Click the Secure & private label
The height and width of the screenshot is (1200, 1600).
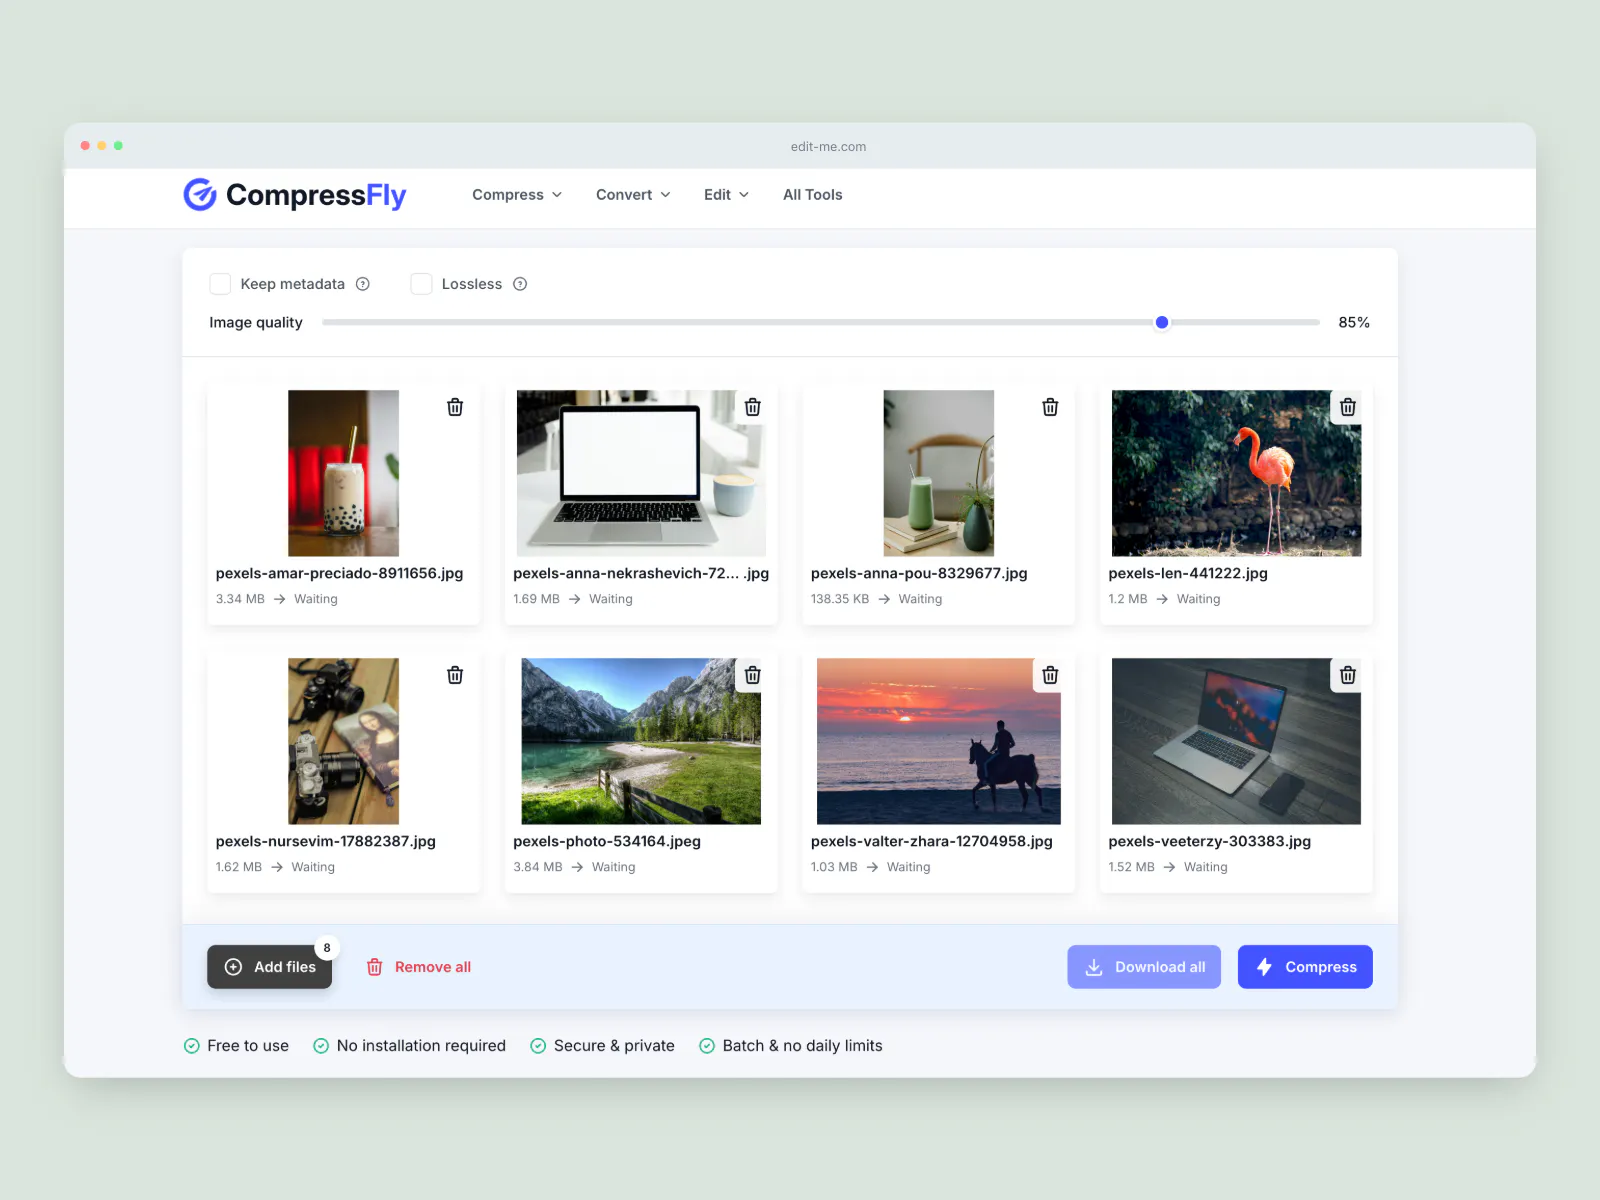614,1046
